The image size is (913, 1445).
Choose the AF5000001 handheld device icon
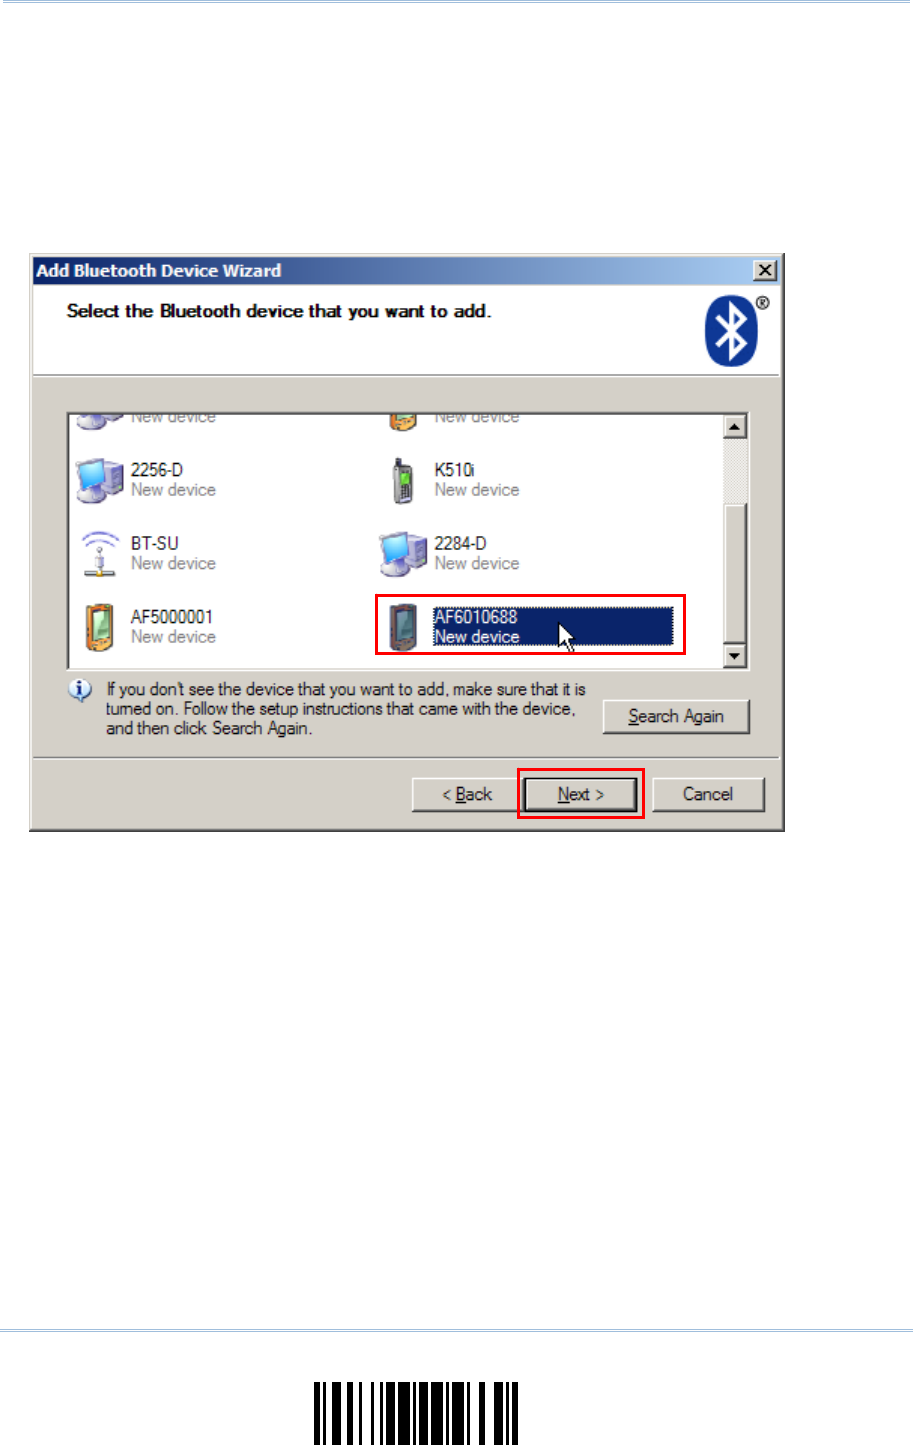click(99, 628)
